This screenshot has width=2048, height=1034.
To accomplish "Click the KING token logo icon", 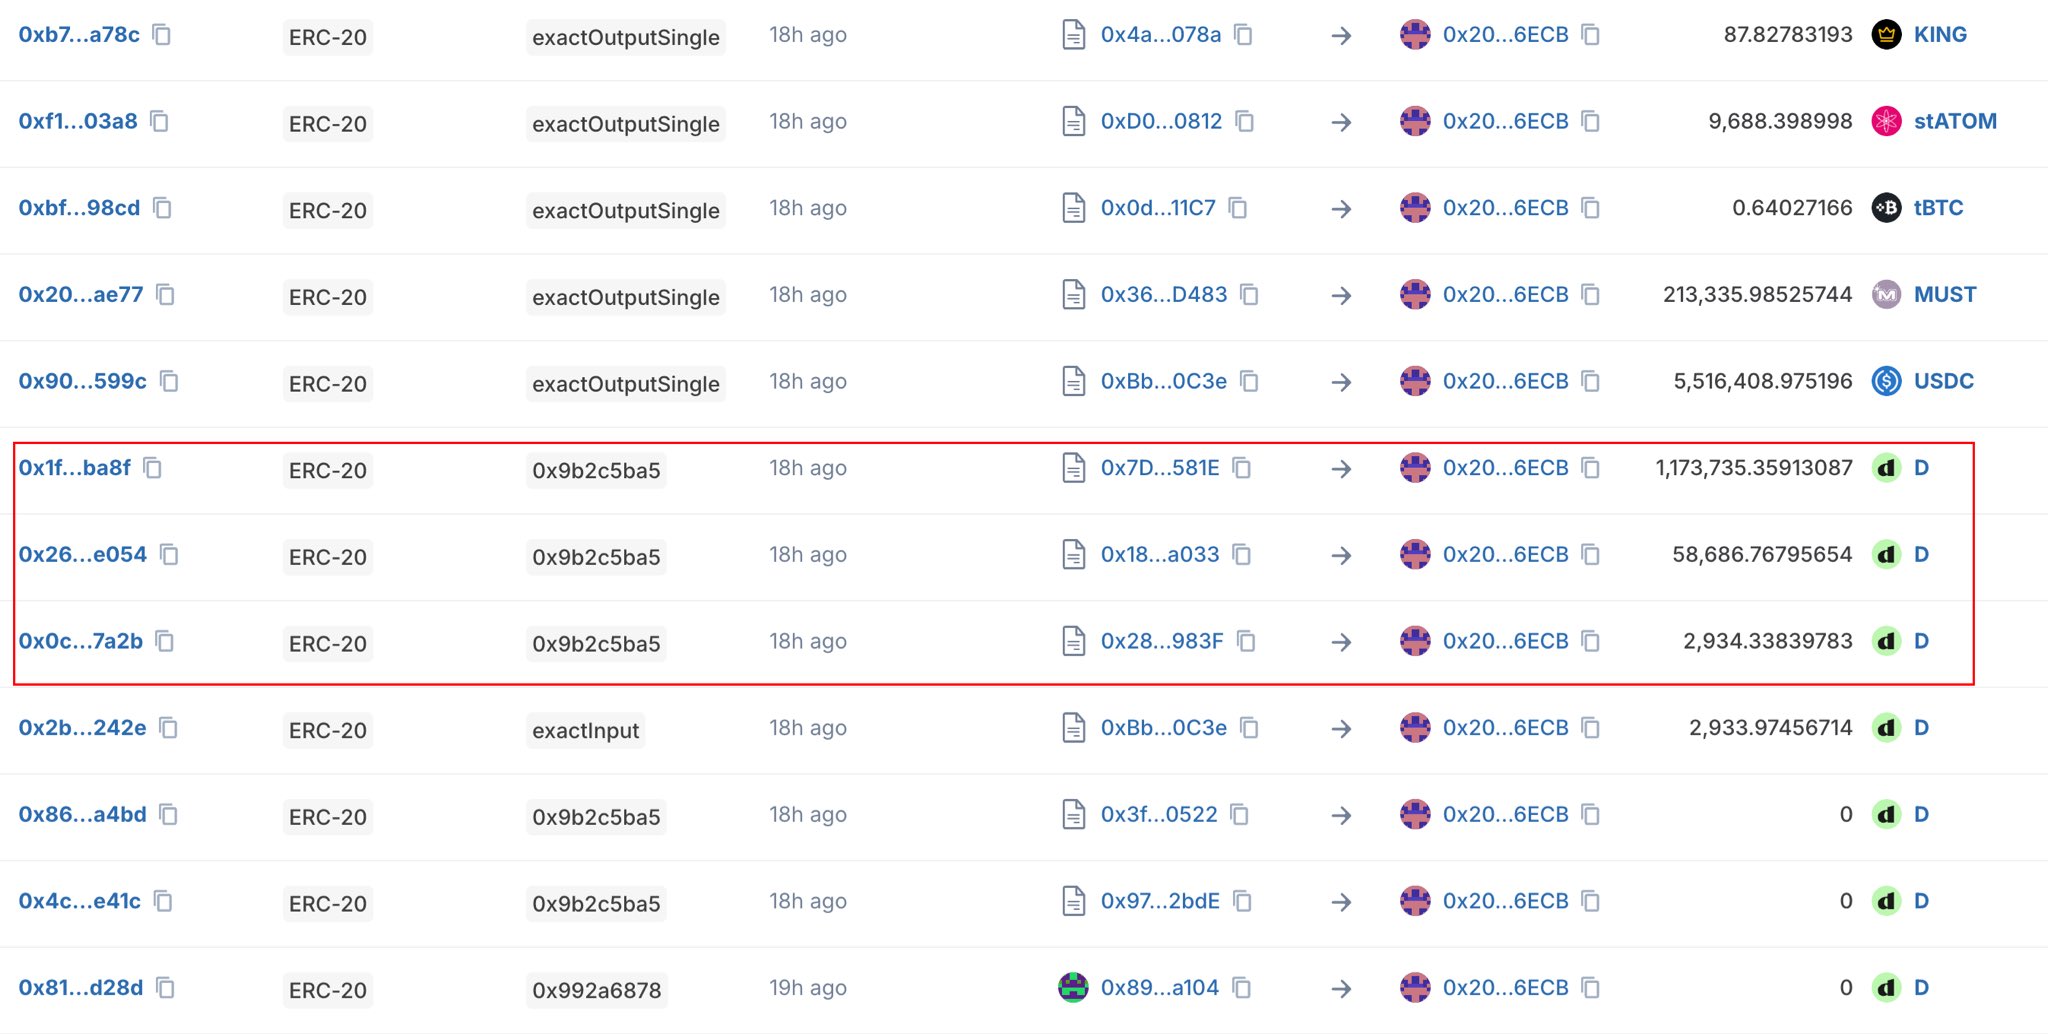I will 1885,35.
